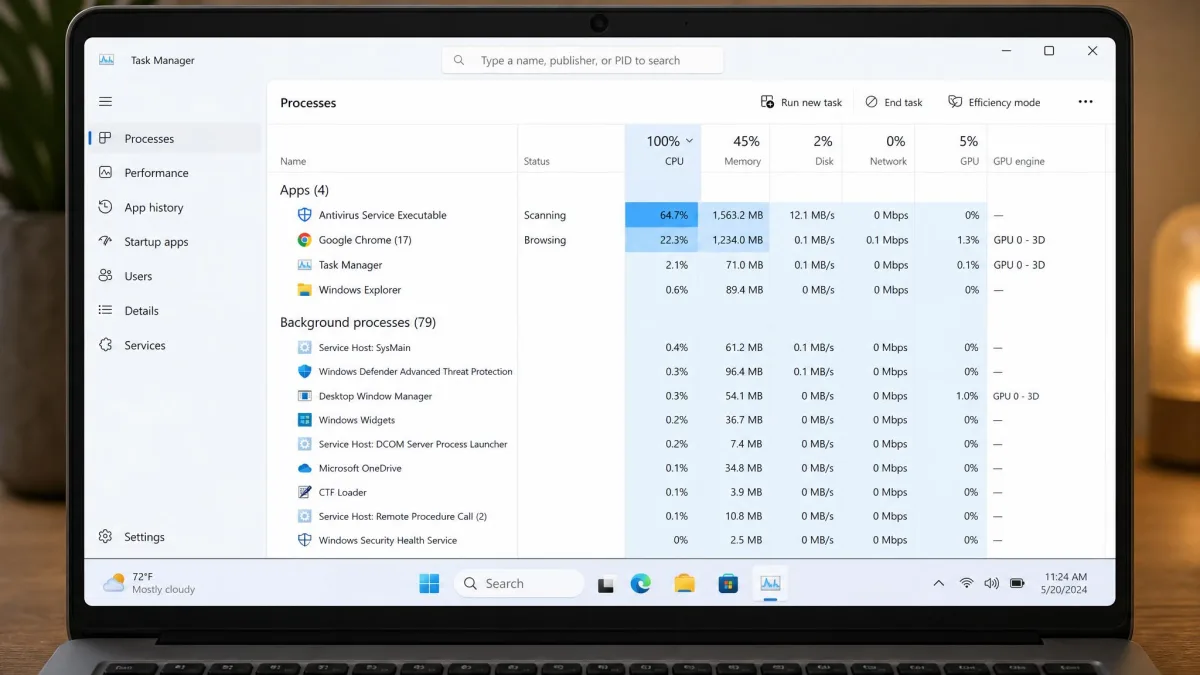
Task: Click the Task Manager taskbar icon
Action: [770, 584]
